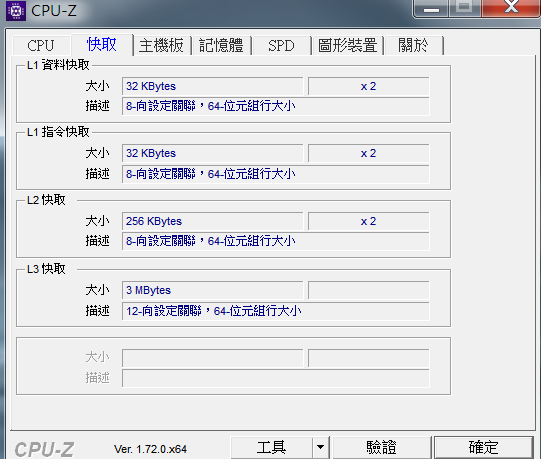Click the L2 快取 group label
This screenshot has width=541, height=459.
[46, 200]
